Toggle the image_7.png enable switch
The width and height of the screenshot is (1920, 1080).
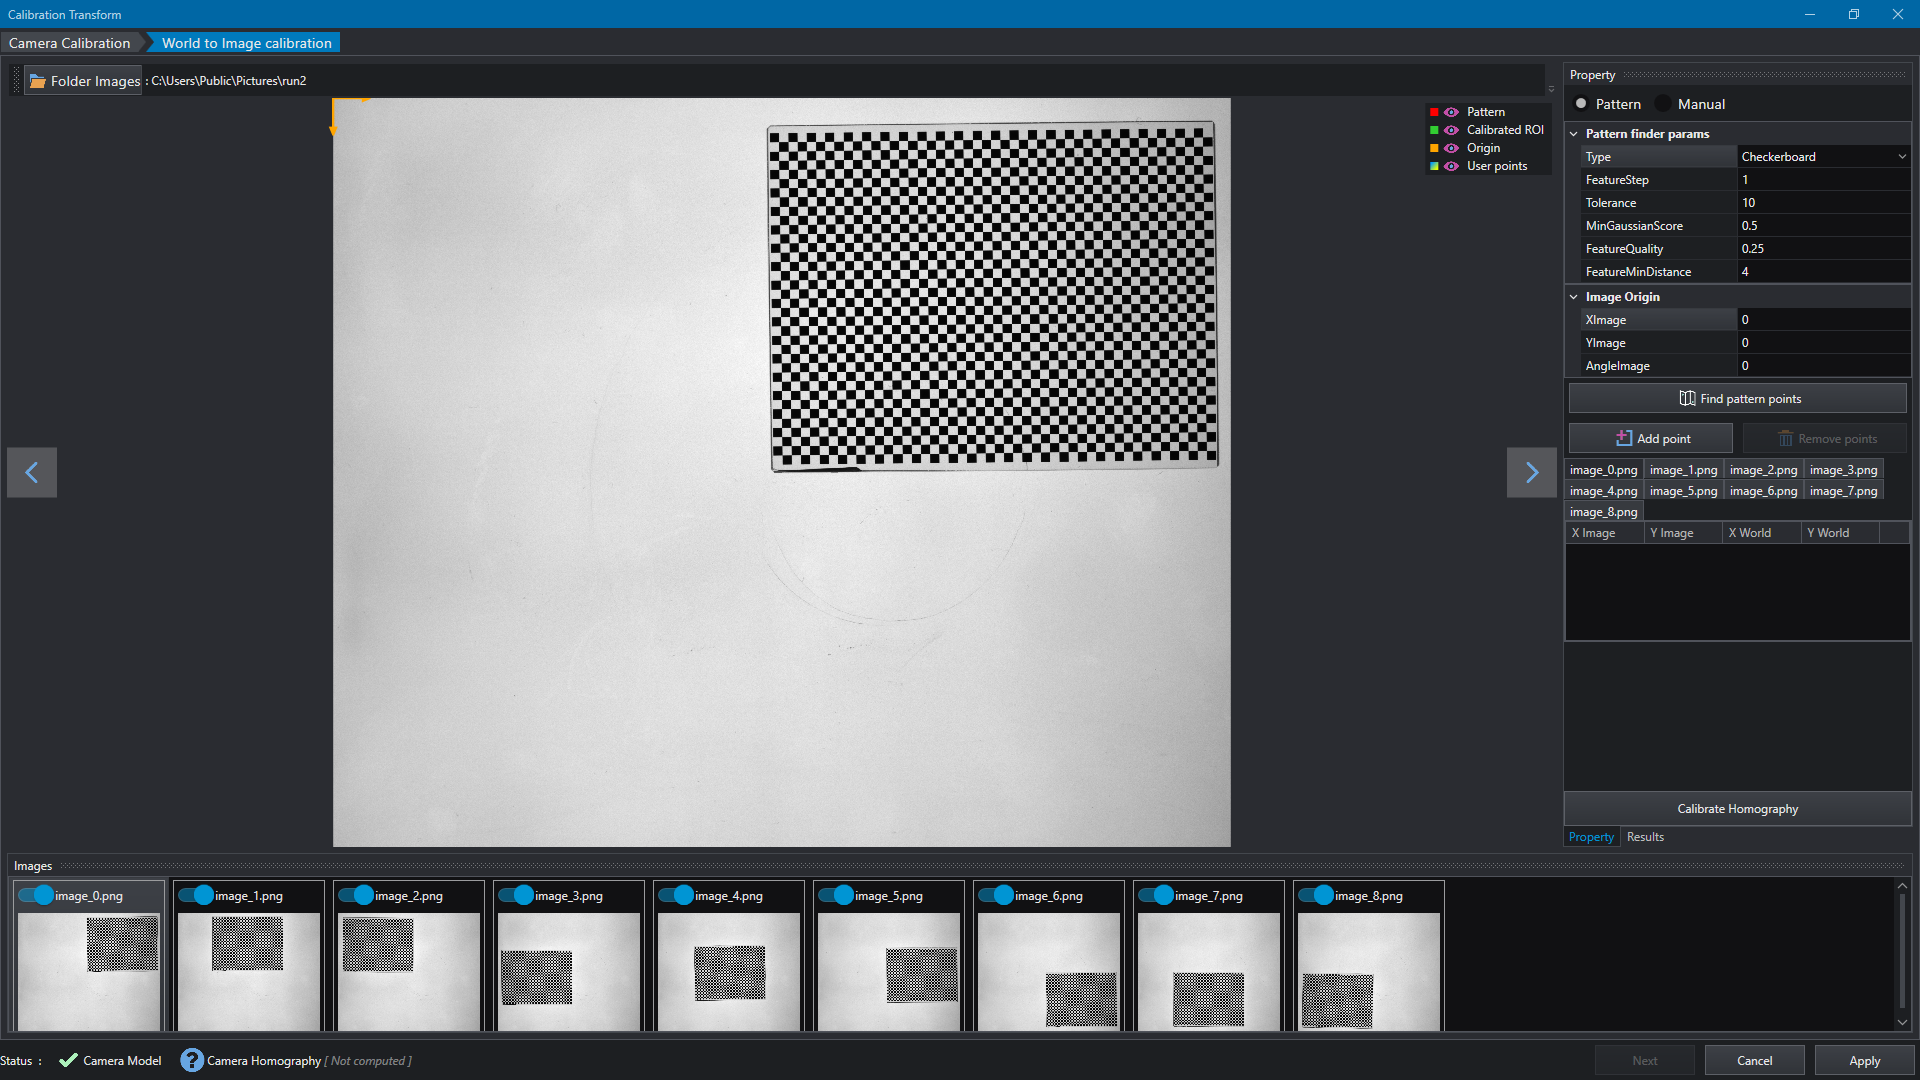tap(1156, 895)
